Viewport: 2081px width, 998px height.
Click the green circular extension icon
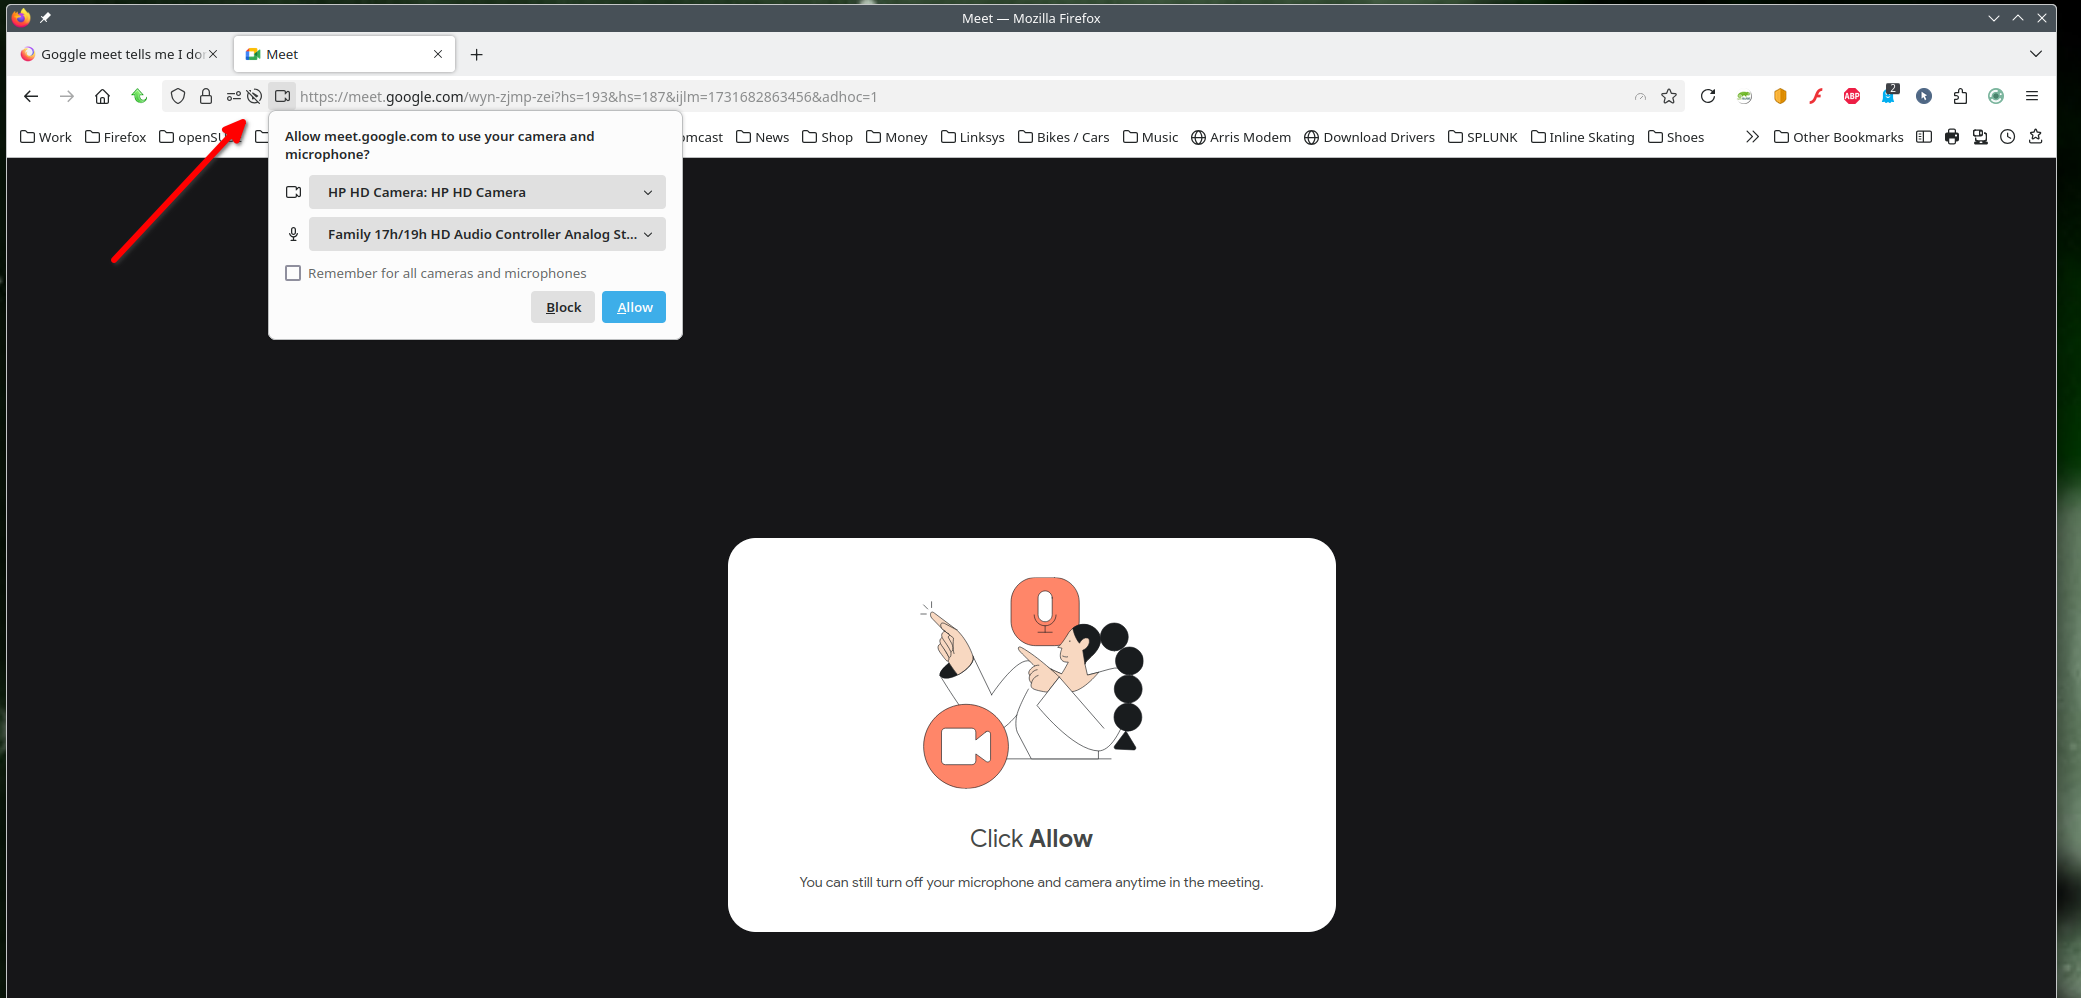[1996, 96]
